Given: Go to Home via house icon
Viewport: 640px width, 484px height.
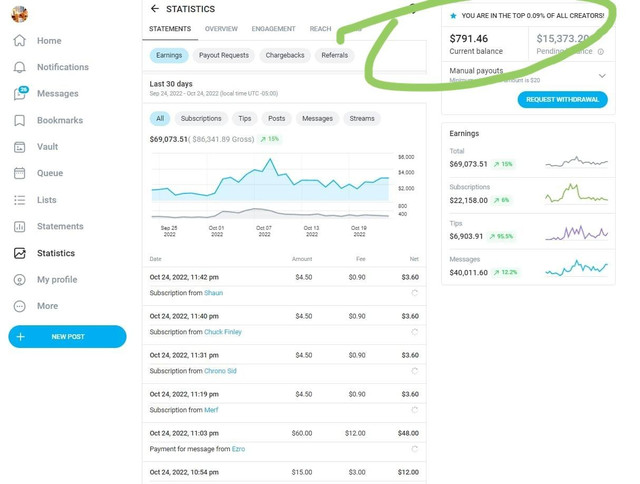Looking at the screenshot, I should point(20,40).
